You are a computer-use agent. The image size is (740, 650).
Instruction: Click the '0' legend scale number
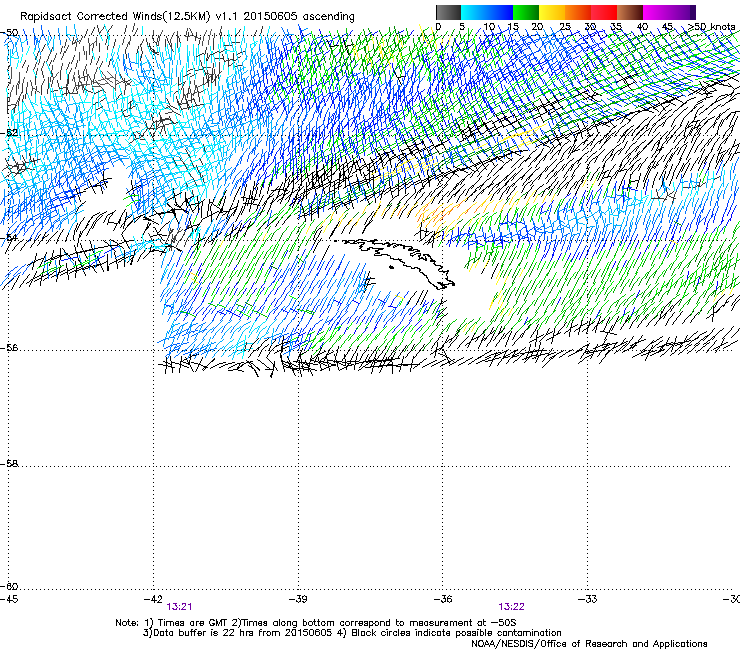point(438,27)
